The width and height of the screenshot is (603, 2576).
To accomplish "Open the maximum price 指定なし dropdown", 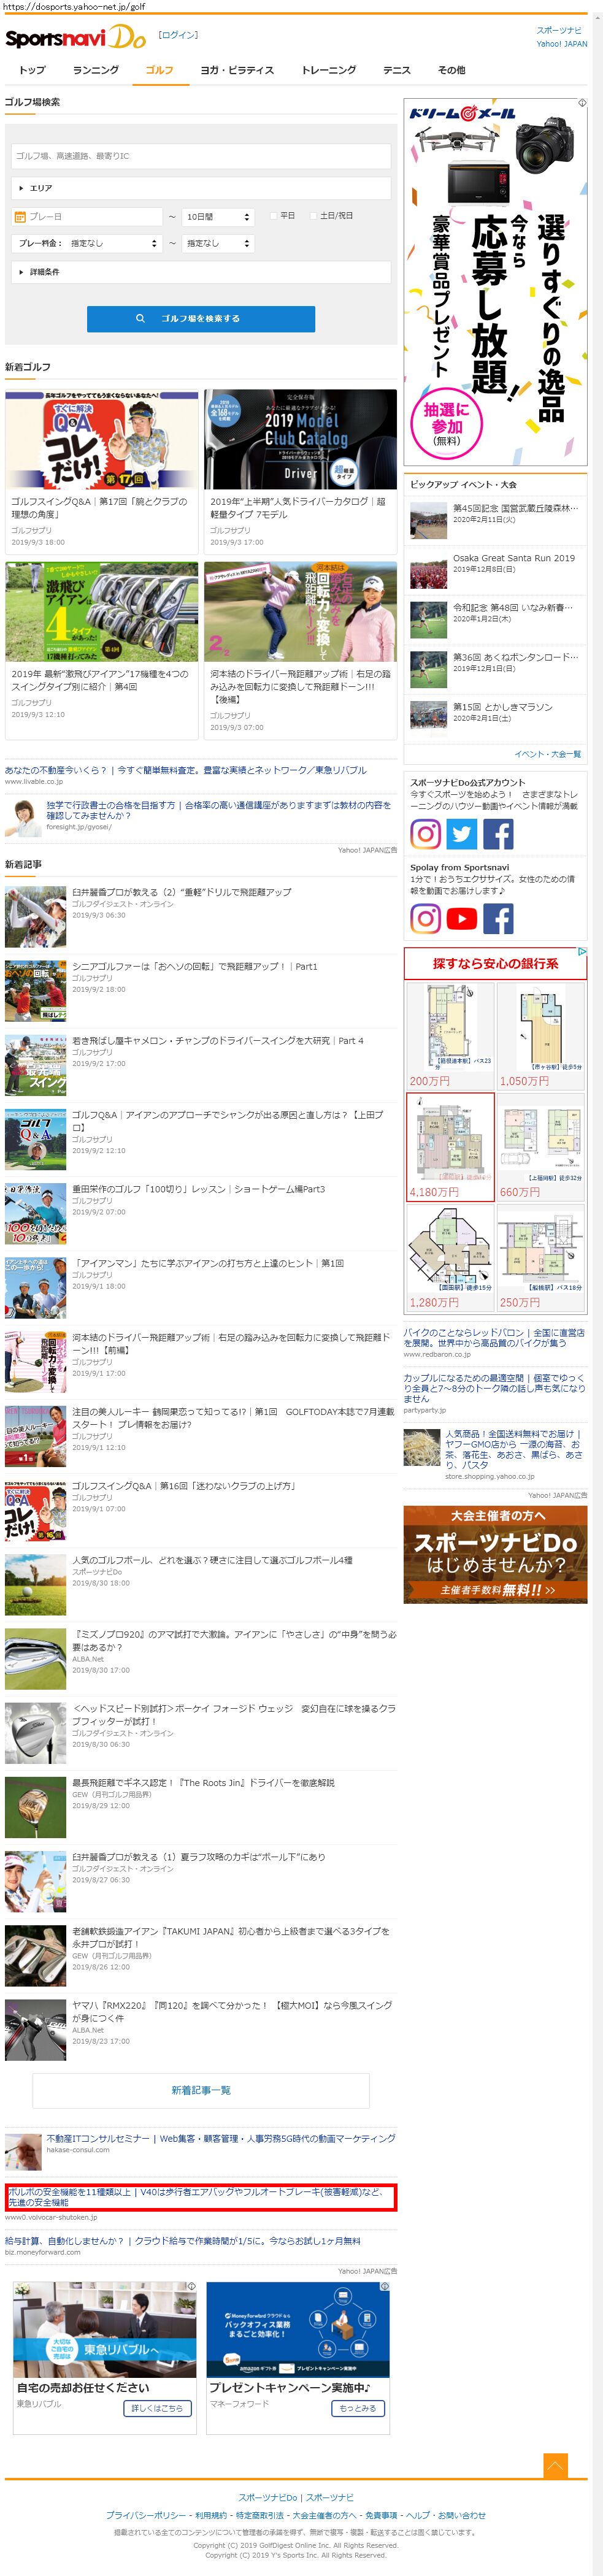I will pos(218,243).
